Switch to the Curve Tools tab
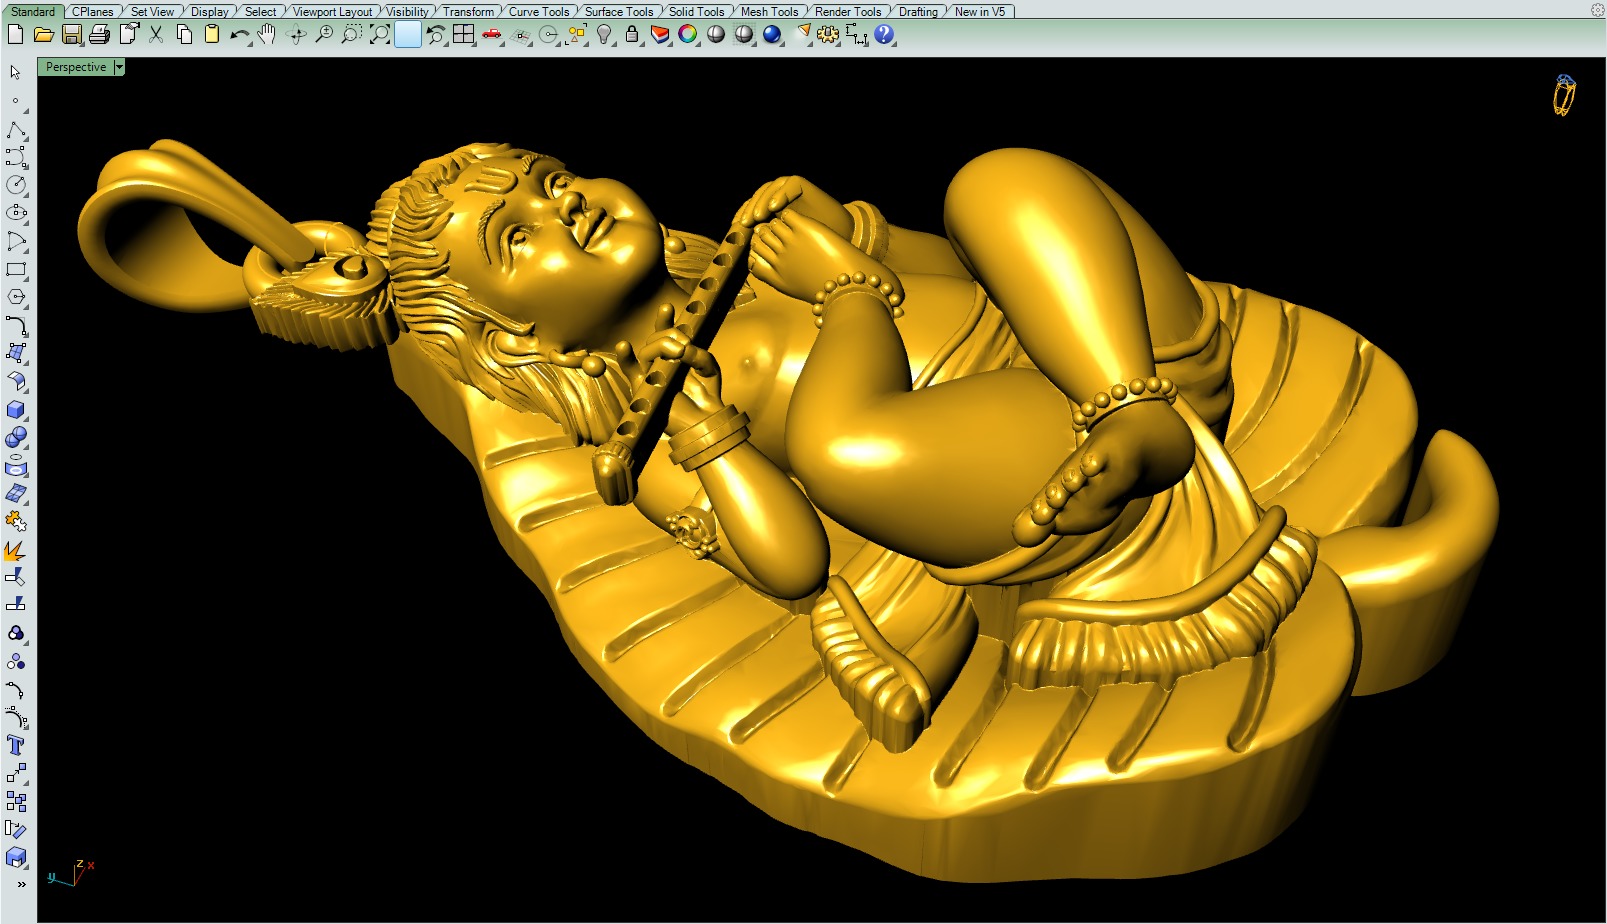 point(539,12)
